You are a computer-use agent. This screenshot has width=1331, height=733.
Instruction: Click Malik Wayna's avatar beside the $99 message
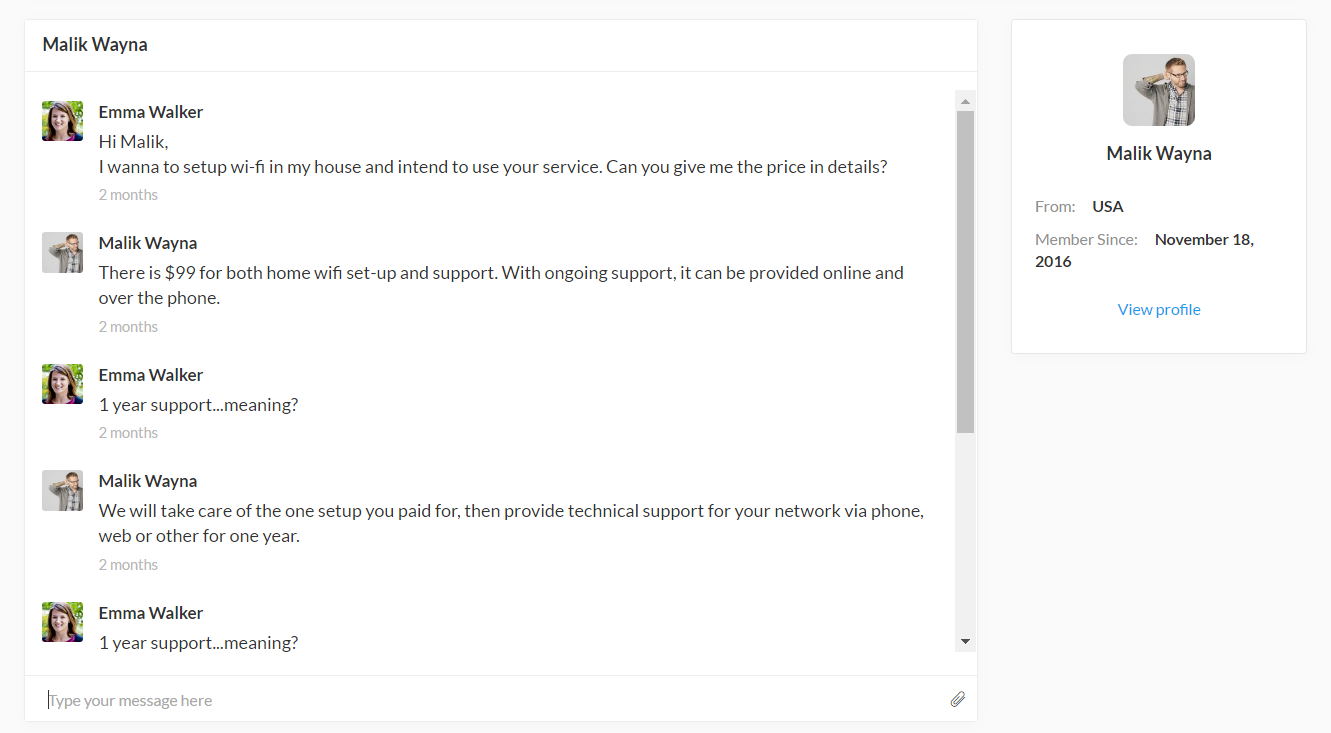coord(62,253)
